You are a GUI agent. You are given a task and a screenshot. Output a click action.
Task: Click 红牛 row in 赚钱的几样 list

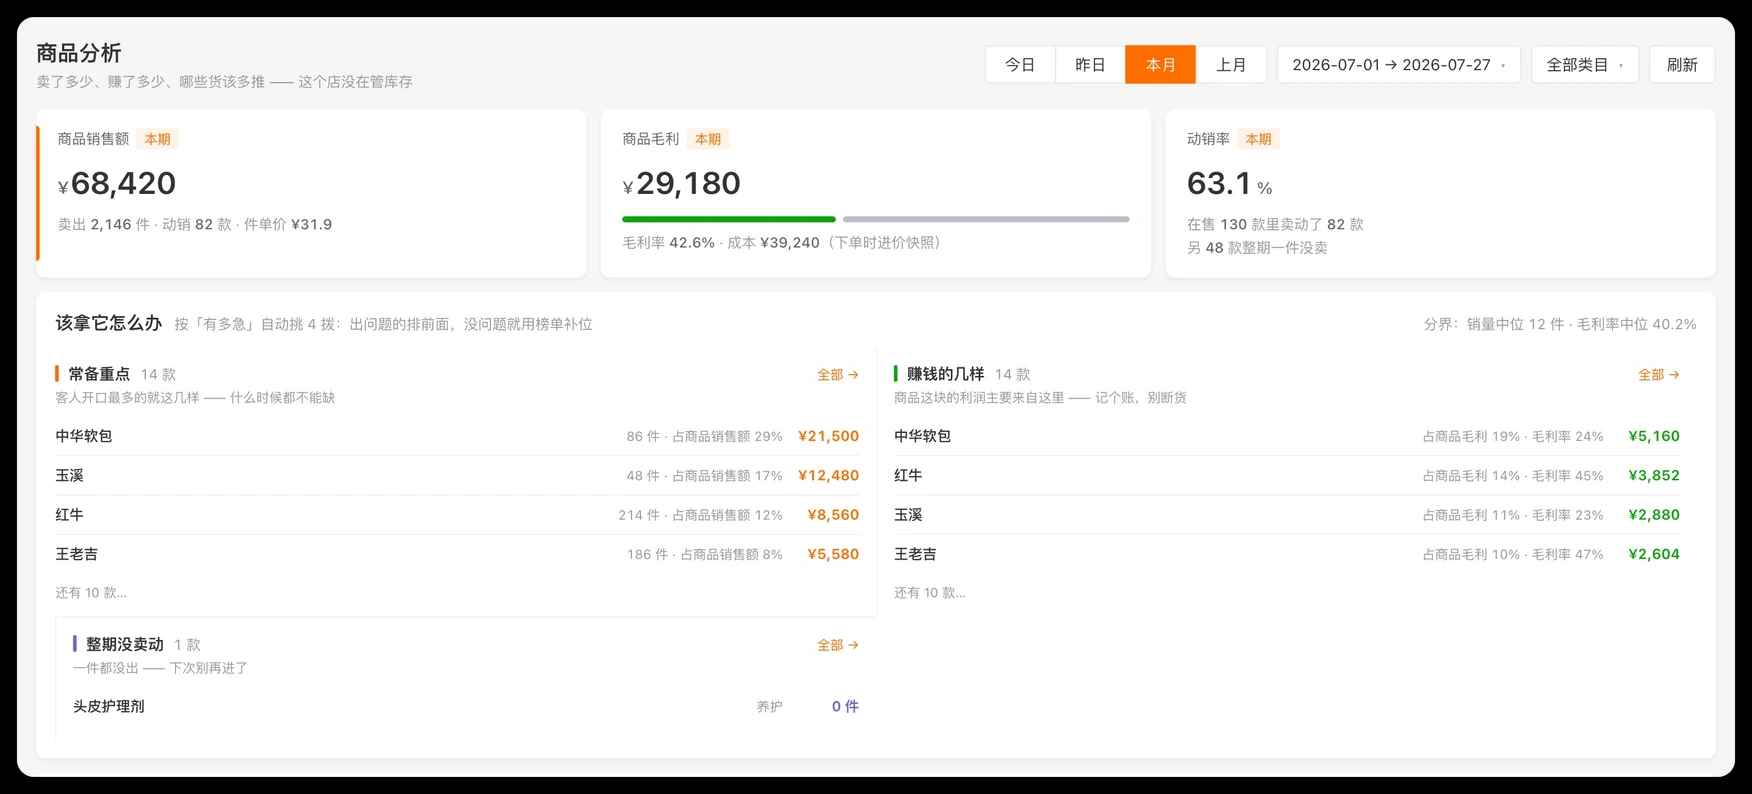click(x=1287, y=476)
